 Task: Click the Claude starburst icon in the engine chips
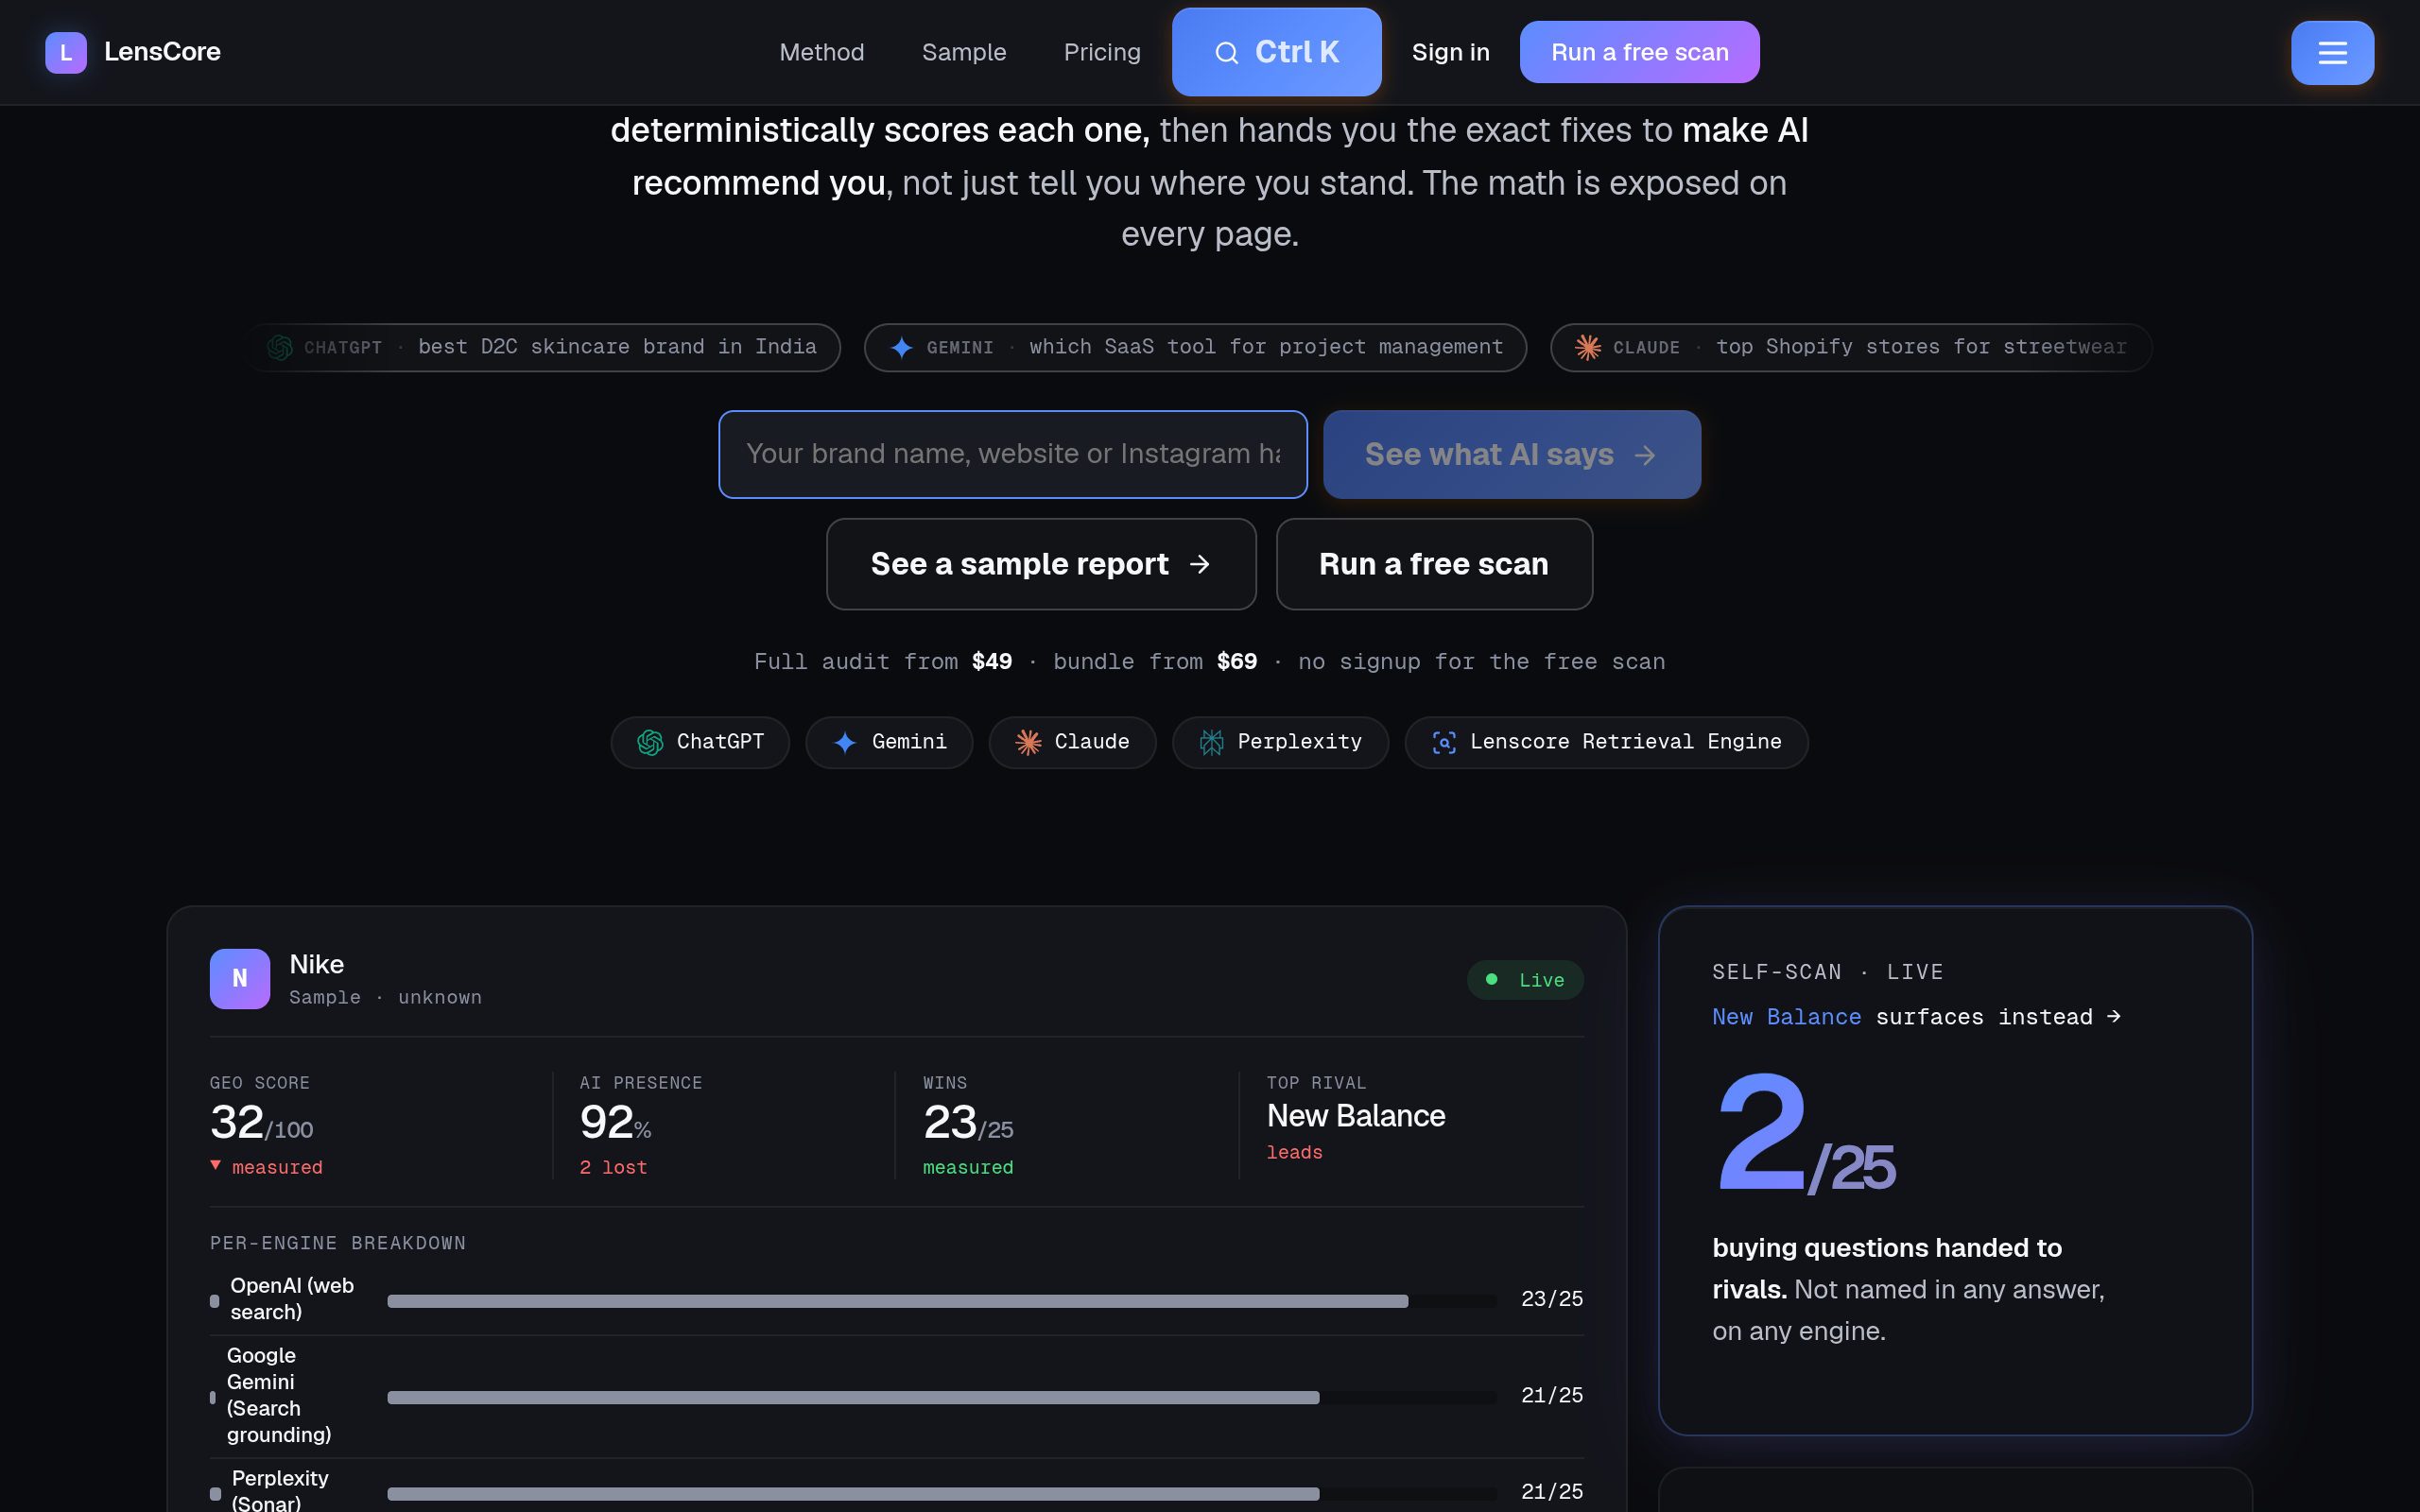[1028, 742]
